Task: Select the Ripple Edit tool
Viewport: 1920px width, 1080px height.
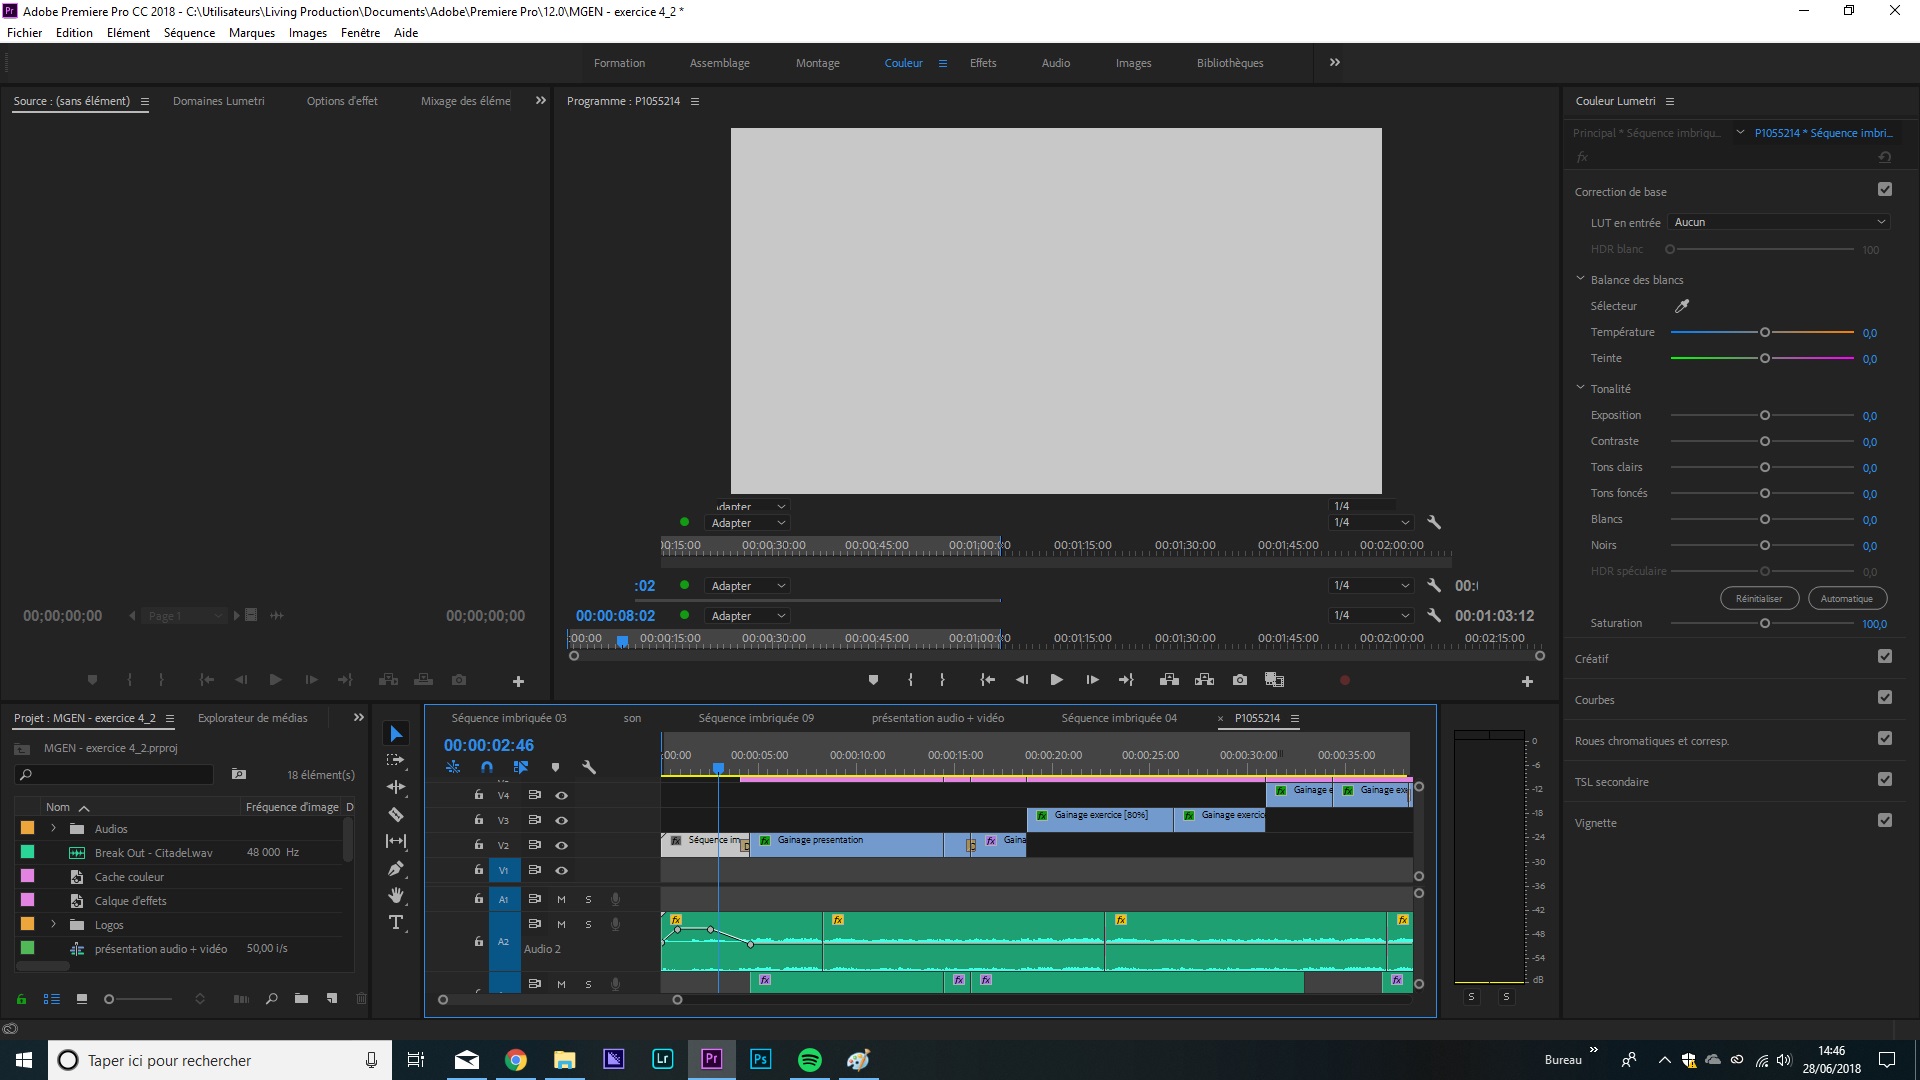Action: point(396,787)
